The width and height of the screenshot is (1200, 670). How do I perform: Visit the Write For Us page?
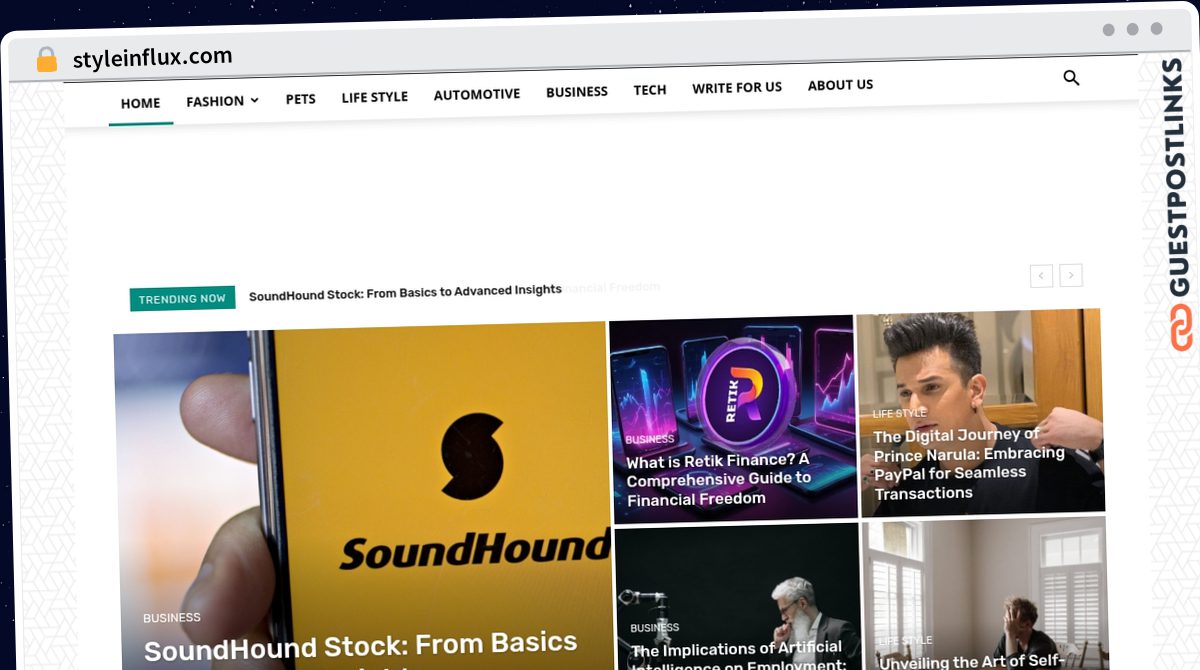coord(737,88)
